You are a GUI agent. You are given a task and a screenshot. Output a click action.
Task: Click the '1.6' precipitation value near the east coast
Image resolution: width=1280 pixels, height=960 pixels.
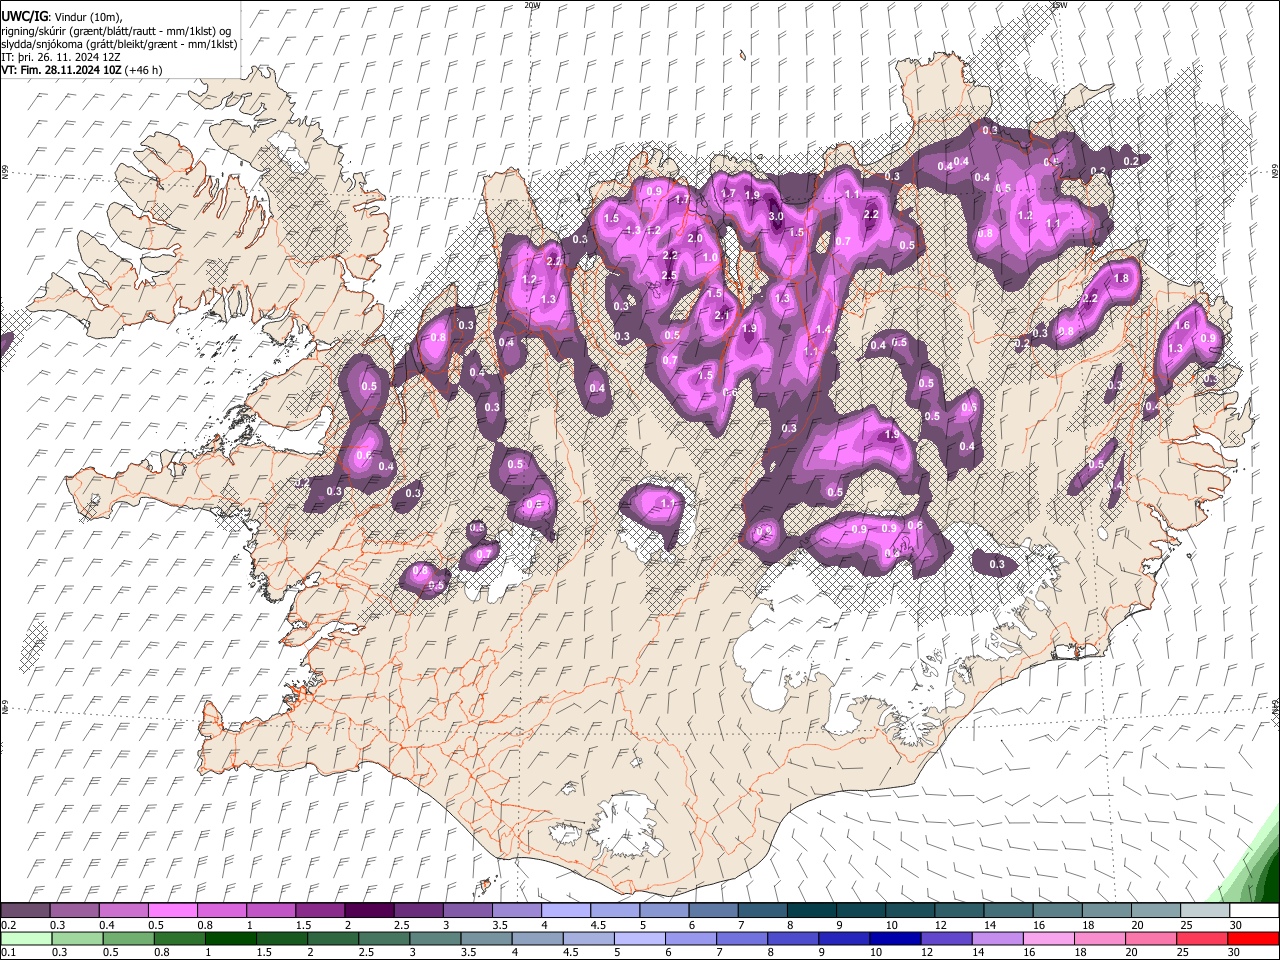(1182, 325)
